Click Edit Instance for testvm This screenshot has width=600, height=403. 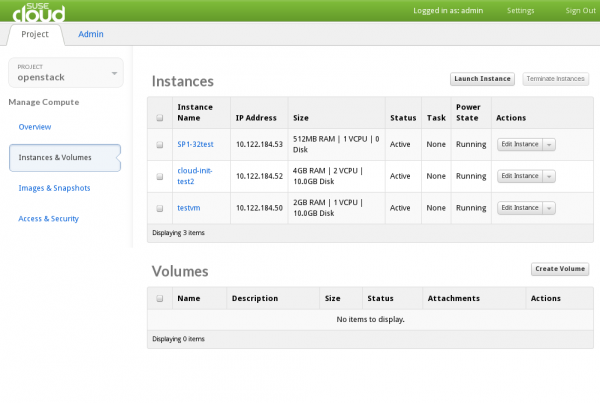tap(520, 208)
